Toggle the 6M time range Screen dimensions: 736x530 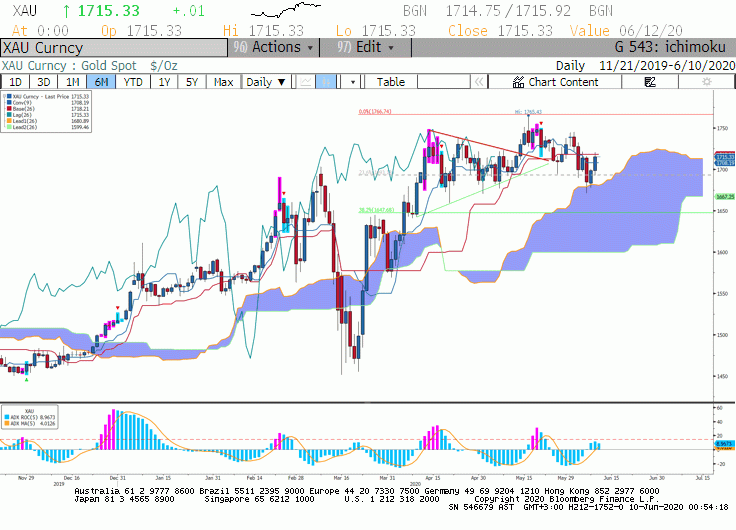tap(101, 82)
